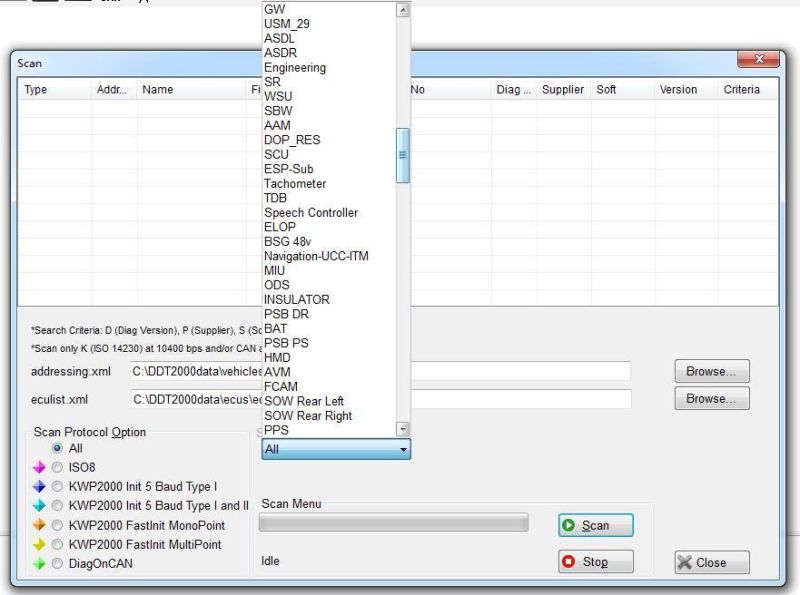Pick ASDL in the dropdown list
The height and width of the screenshot is (595, 800).
click(329, 38)
